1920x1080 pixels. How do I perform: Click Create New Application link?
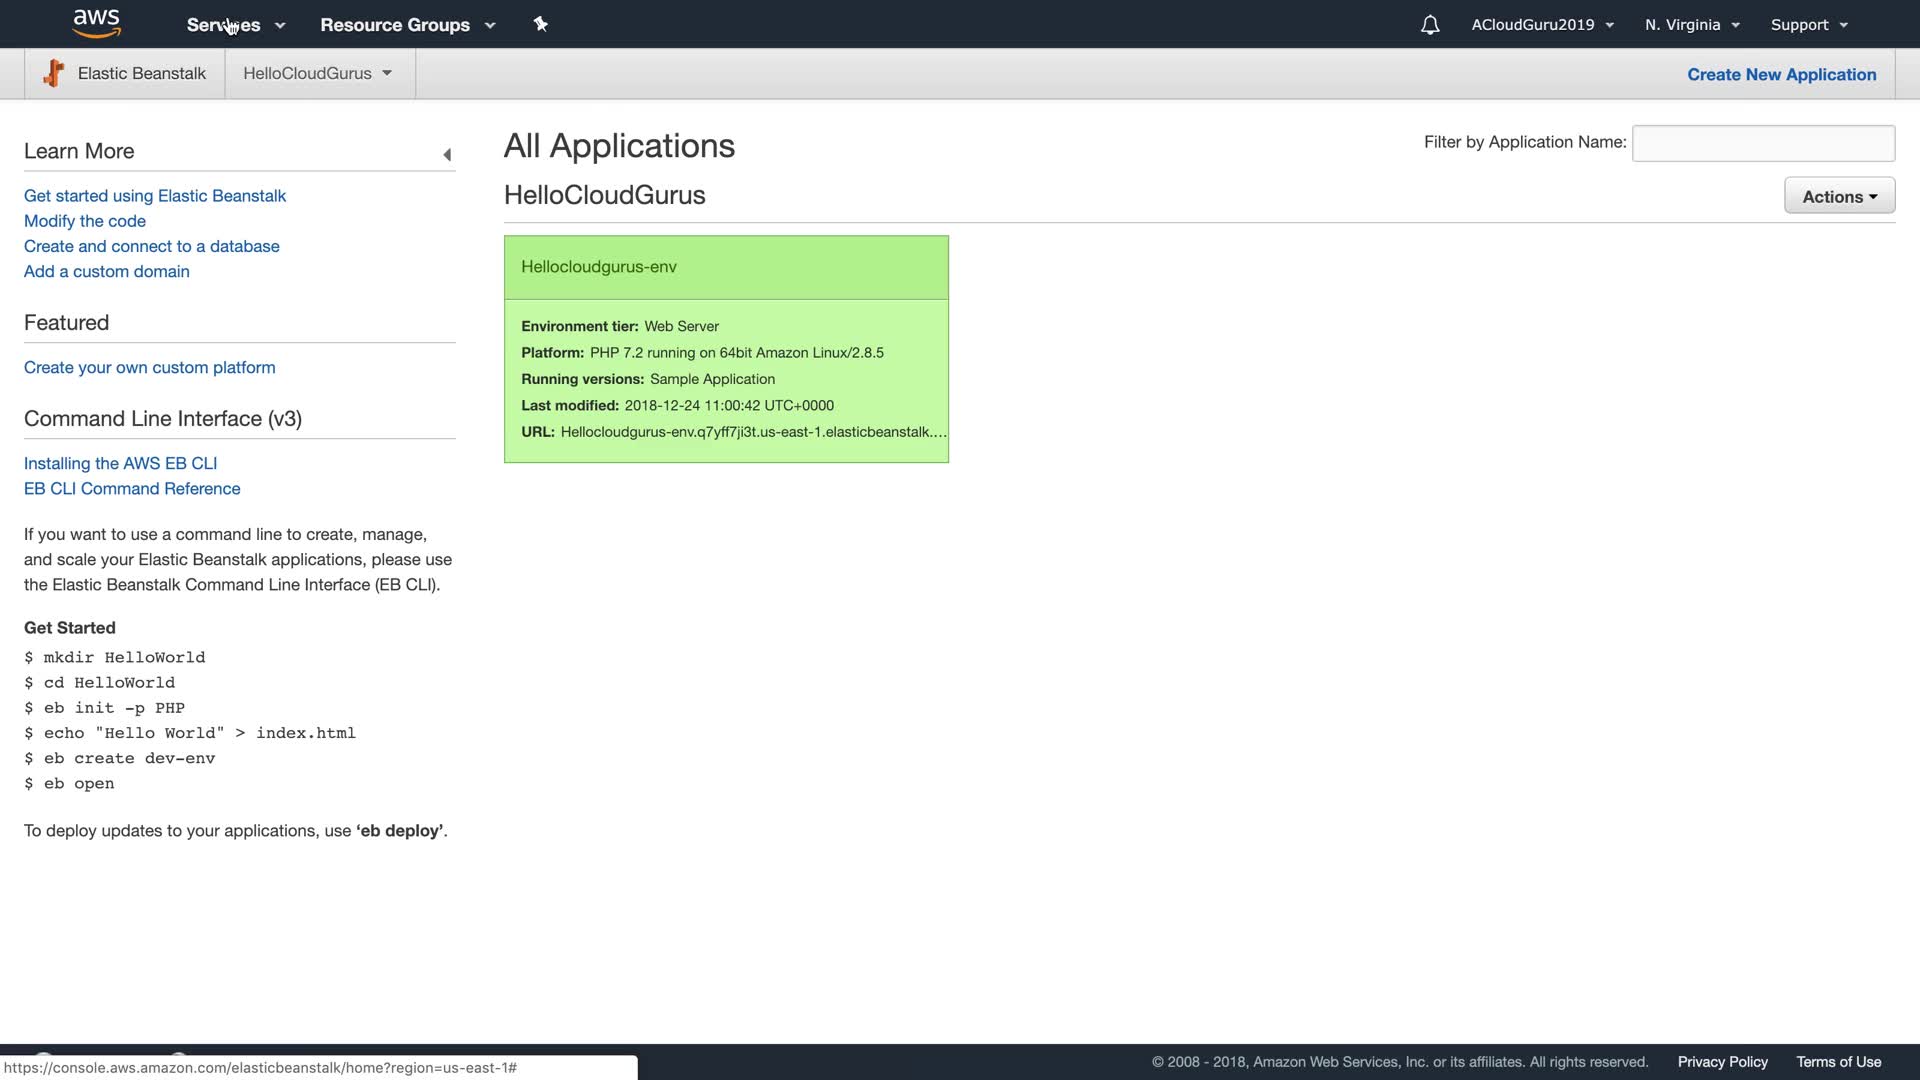click(1781, 74)
